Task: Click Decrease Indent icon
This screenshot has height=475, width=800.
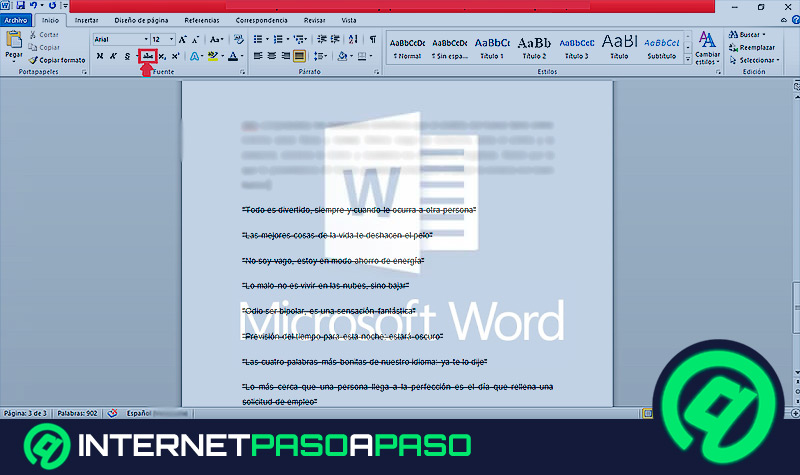Action: 321,39
